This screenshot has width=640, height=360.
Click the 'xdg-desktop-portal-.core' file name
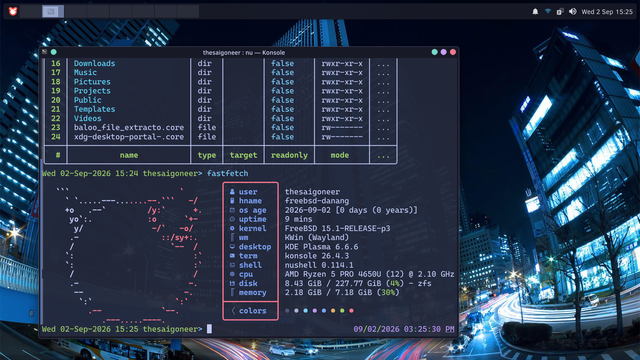pyautogui.click(x=129, y=137)
